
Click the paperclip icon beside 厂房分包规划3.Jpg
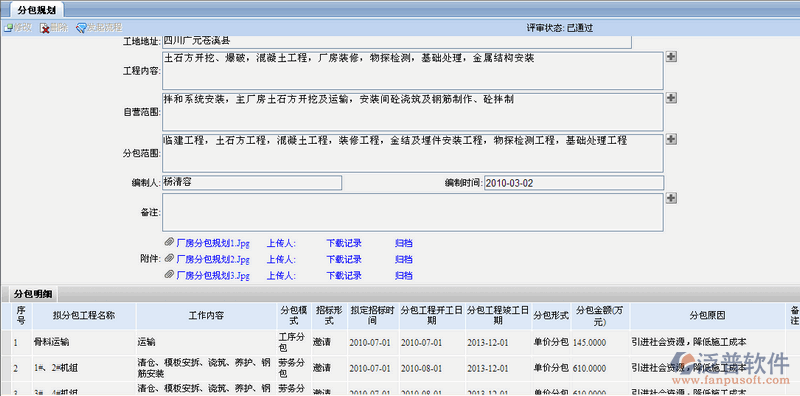pyautogui.click(x=169, y=276)
